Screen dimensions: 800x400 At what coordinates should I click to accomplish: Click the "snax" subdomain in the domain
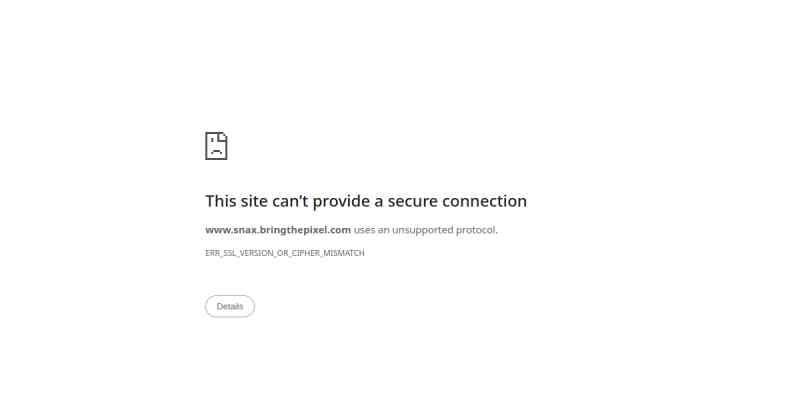(x=244, y=230)
